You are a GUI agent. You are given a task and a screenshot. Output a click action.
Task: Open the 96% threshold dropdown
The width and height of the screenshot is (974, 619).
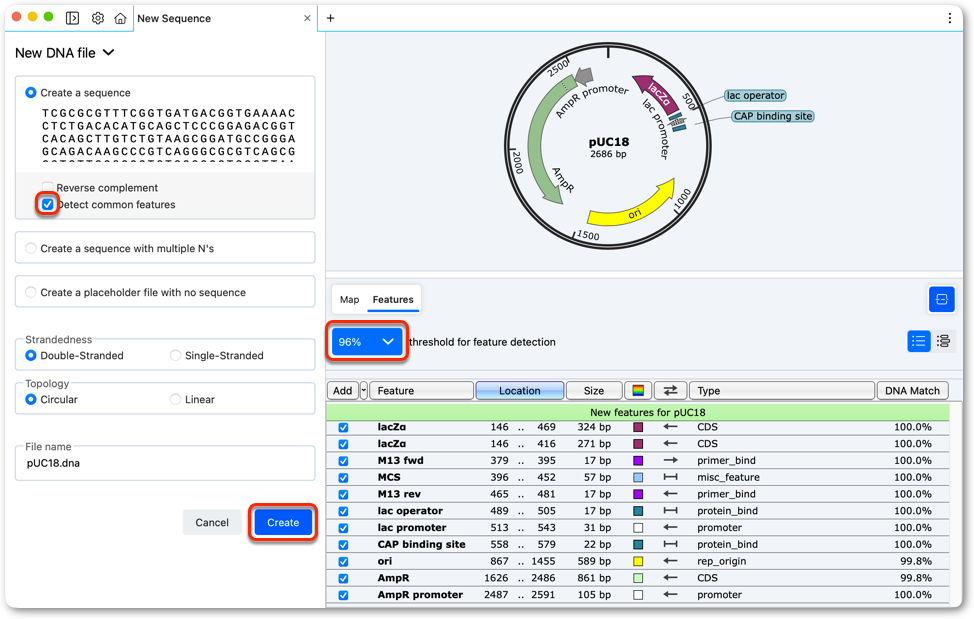coord(366,341)
